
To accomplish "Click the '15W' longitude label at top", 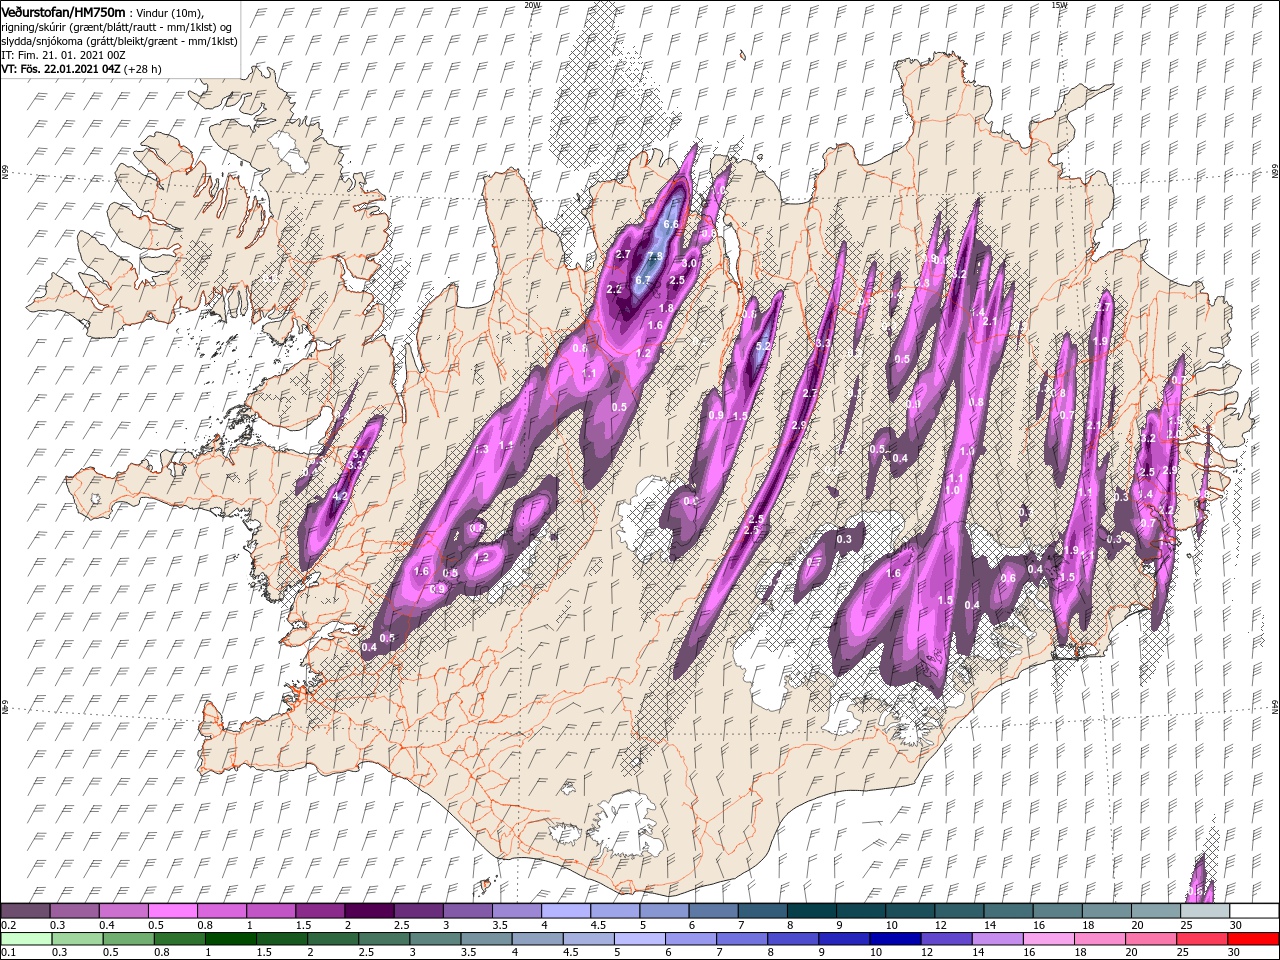I will point(1058,5).
